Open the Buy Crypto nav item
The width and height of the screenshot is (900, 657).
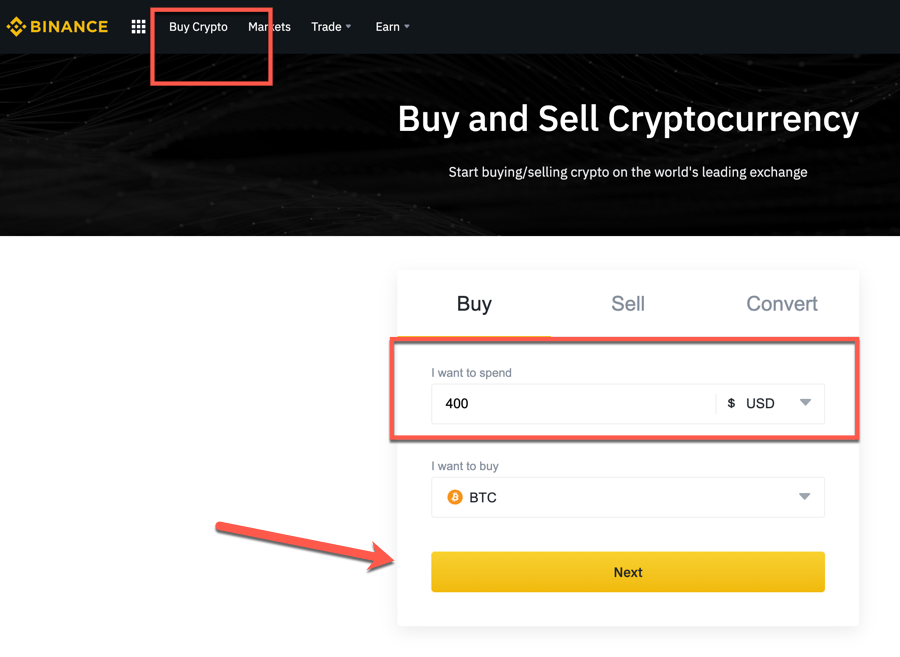198,27
